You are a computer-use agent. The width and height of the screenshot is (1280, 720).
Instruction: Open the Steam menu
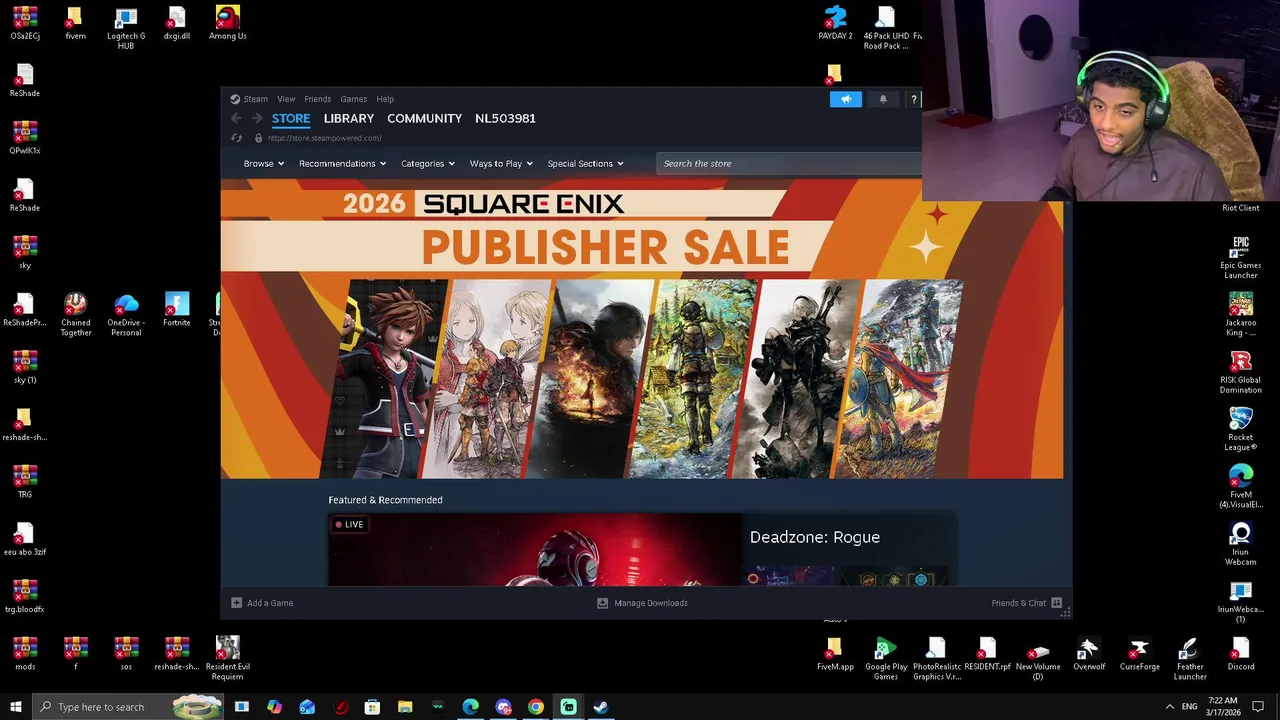coord(256,99)
